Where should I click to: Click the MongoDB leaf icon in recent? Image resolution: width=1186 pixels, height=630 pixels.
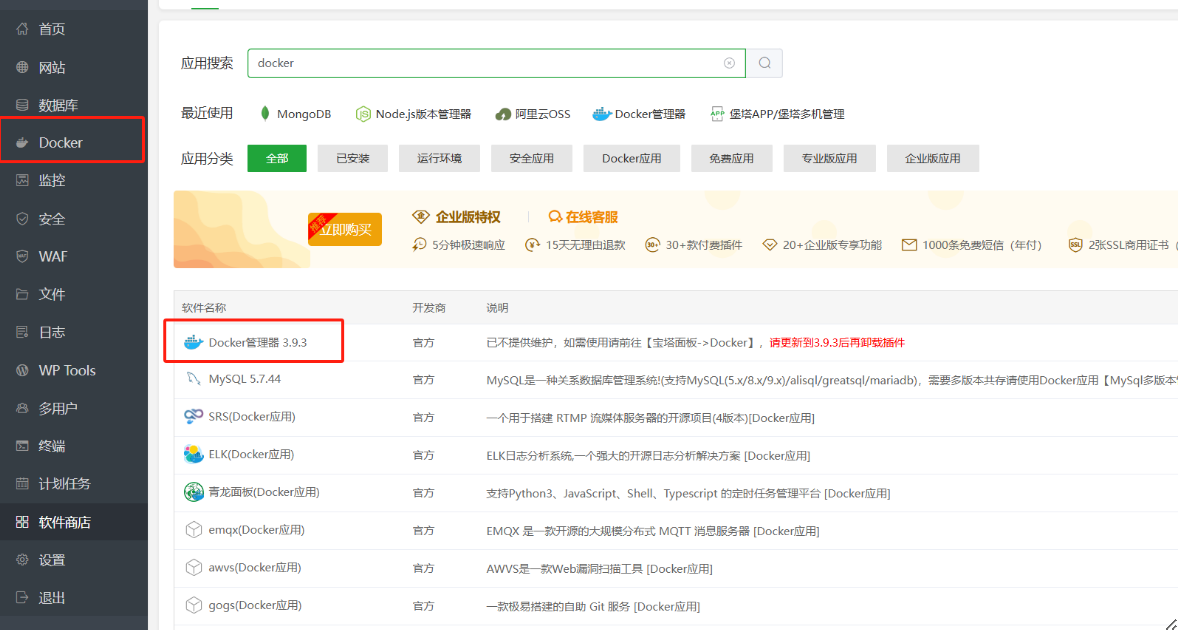265,114
